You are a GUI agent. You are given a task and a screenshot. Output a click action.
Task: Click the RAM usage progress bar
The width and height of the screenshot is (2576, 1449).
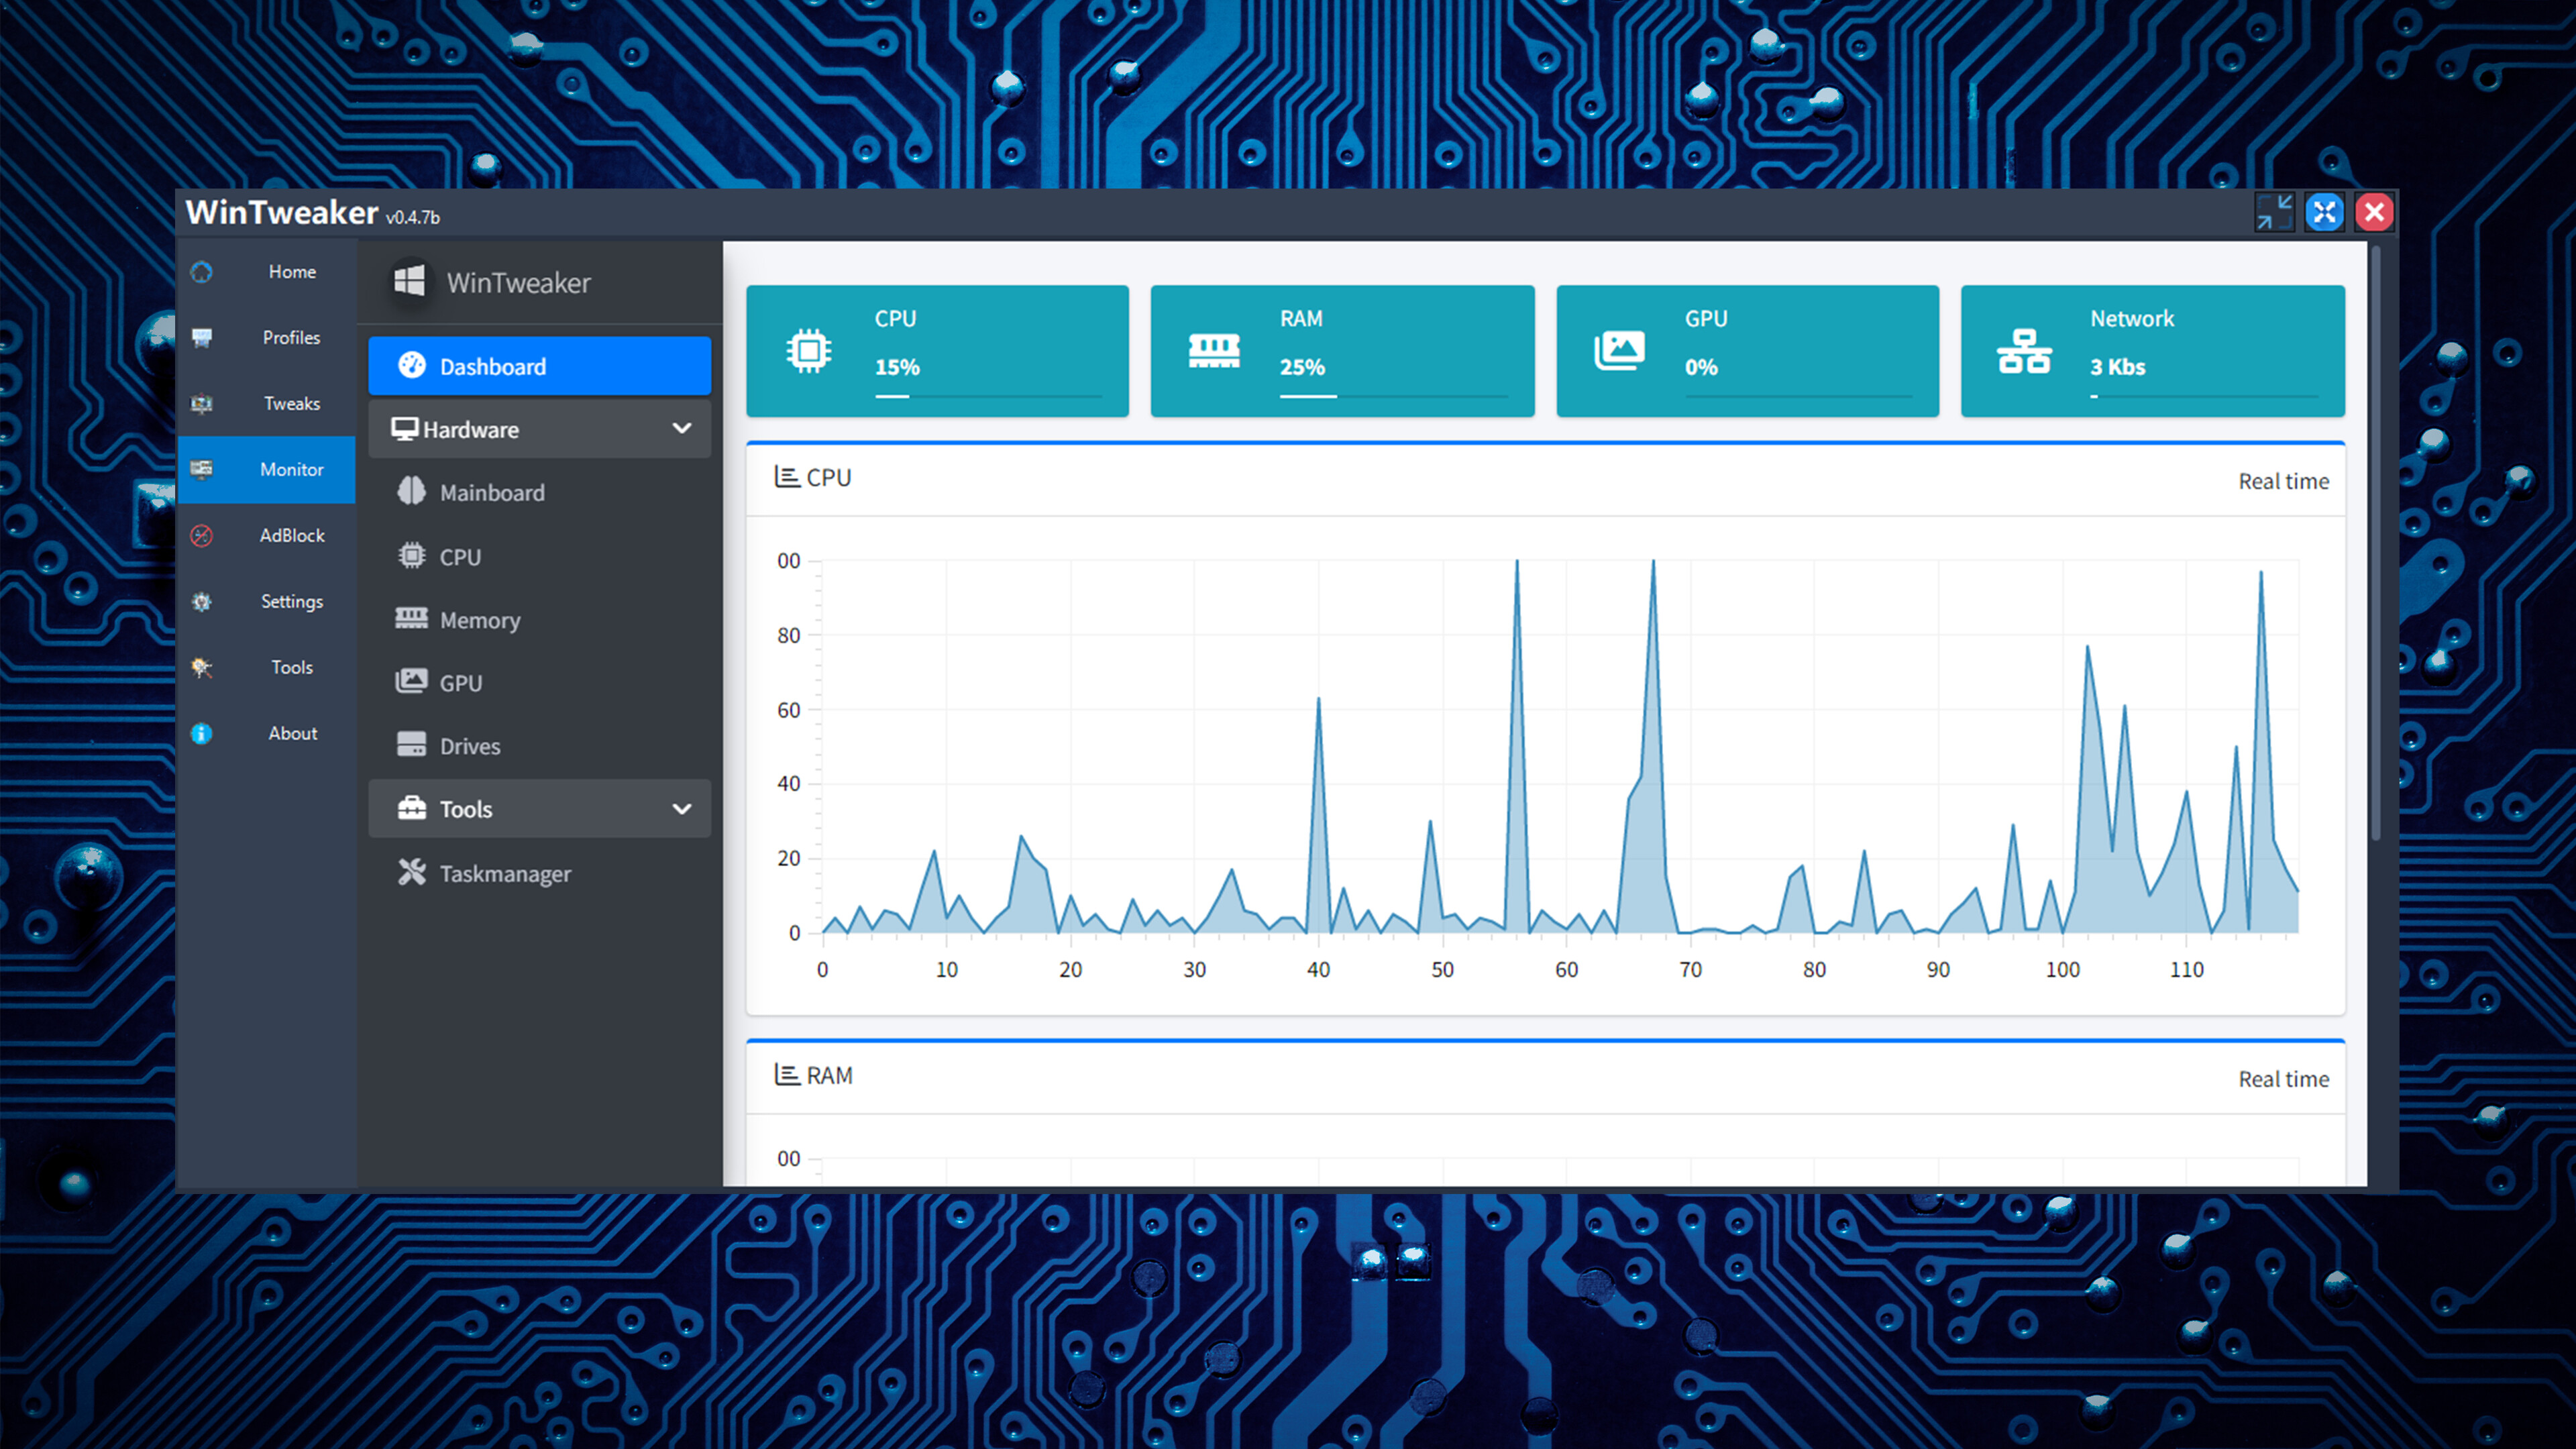click(1393, 397)
